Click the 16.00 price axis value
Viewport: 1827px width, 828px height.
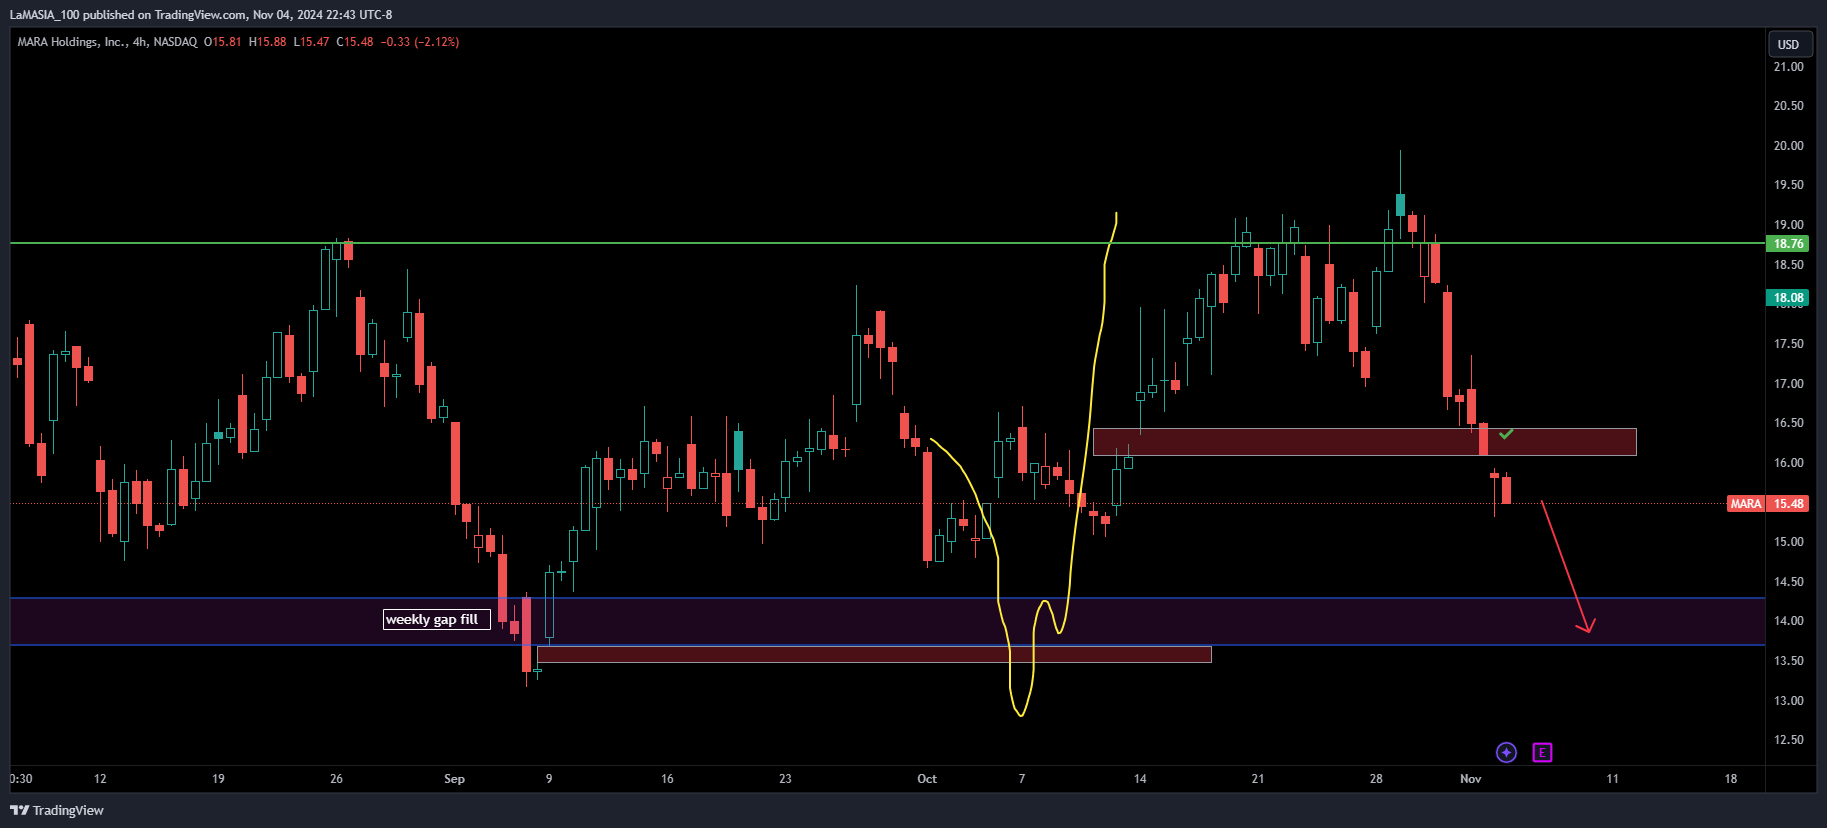pos(1788,463)
